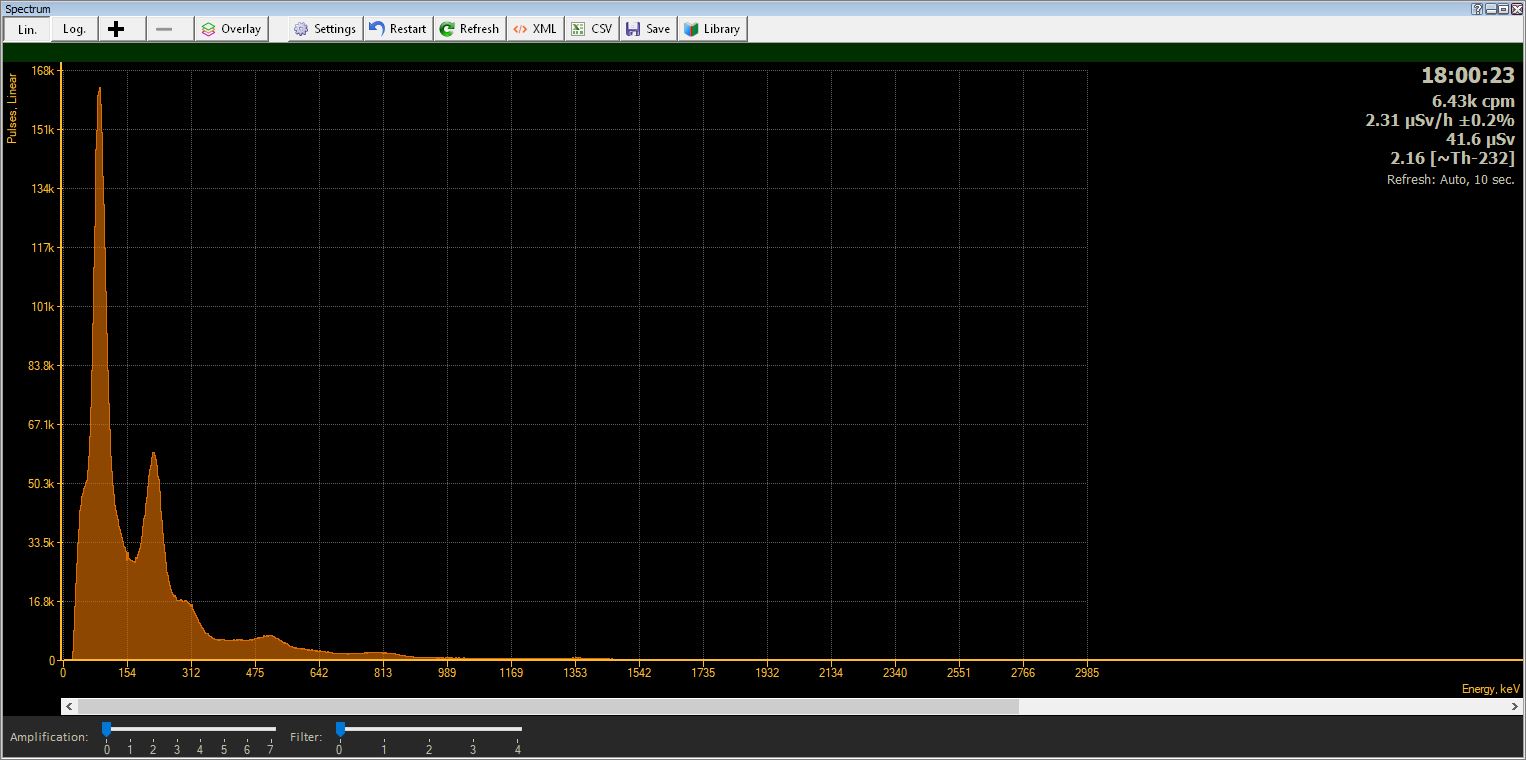Set Filter slider to 2
1526x760 pixels.
coord(429,729)
